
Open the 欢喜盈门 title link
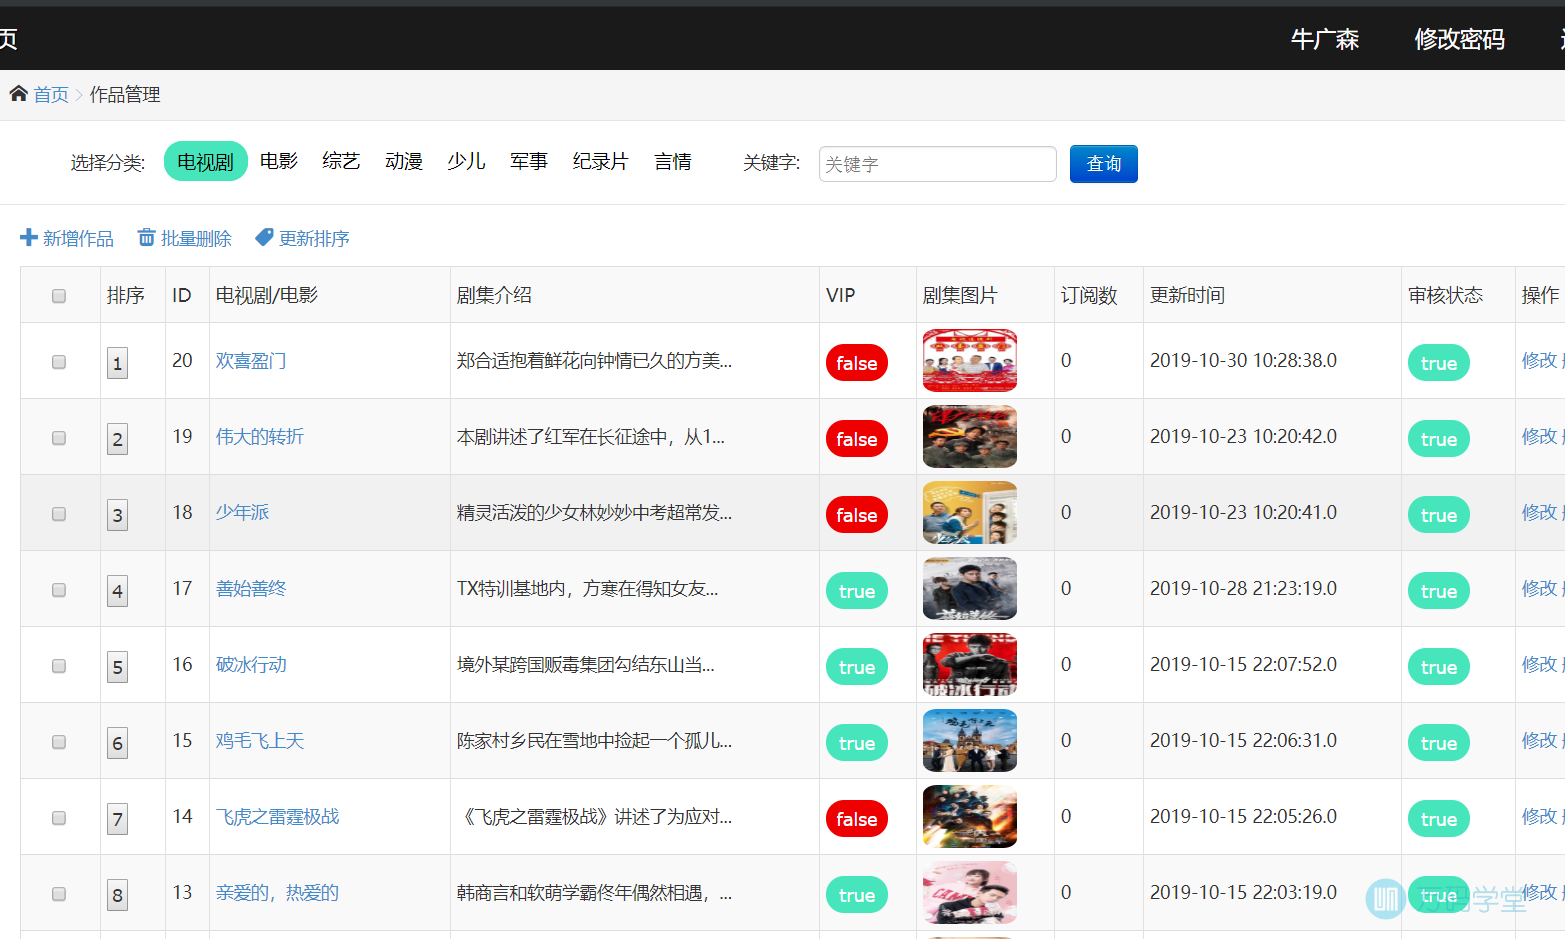tap(251, 361)
